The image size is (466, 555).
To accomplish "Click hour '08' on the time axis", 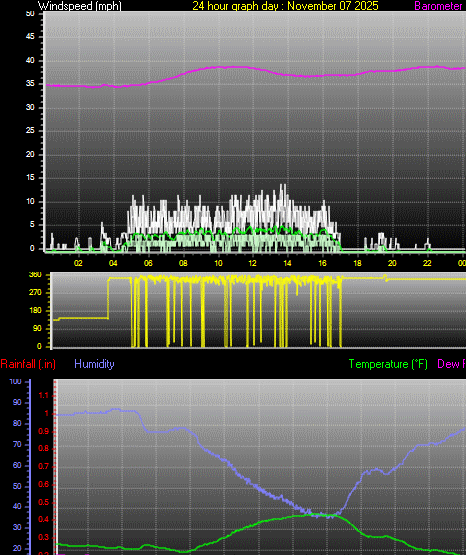I will click(183, 263).
